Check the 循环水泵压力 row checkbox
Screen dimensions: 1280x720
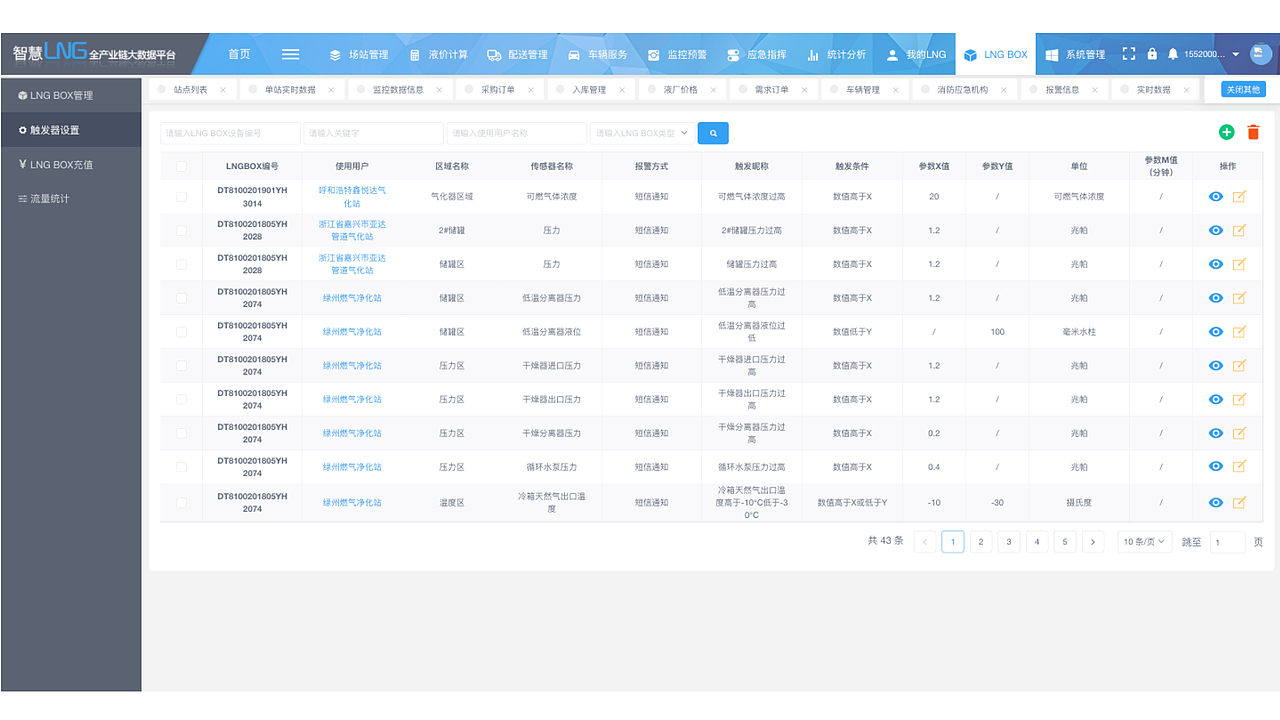click(x=181, y=467)
